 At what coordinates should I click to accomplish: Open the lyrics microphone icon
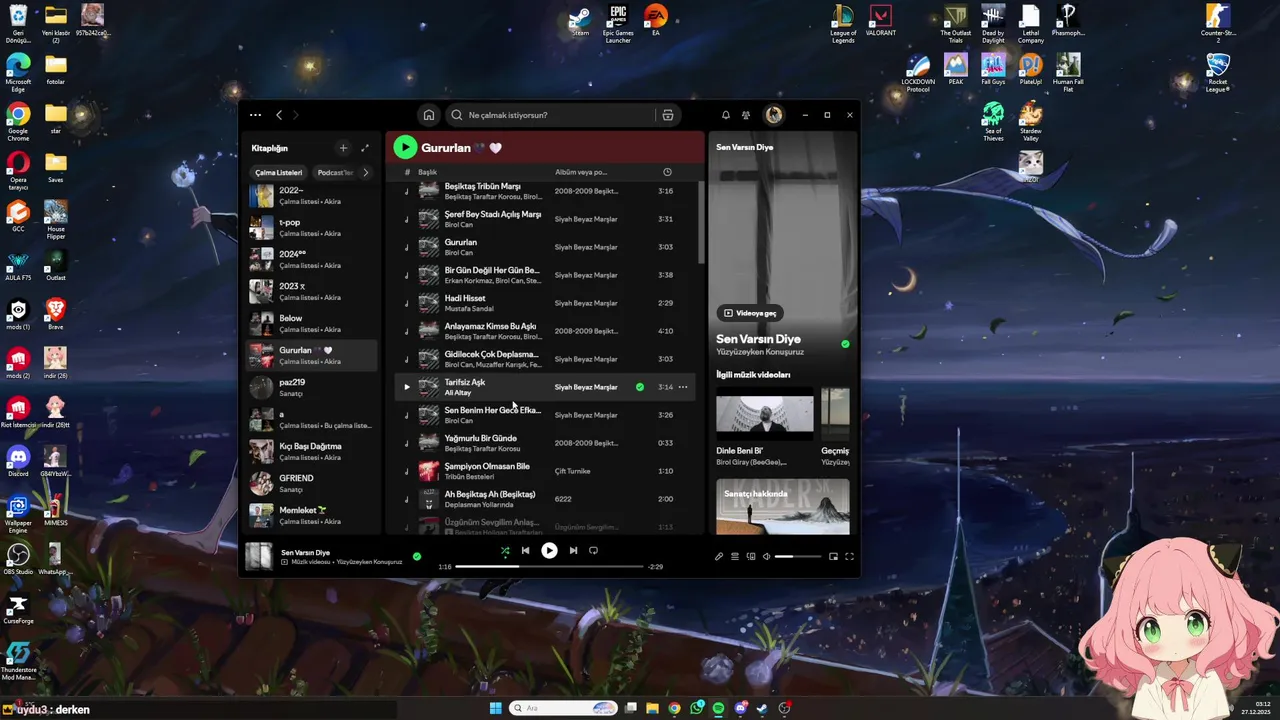pos(719,556)
